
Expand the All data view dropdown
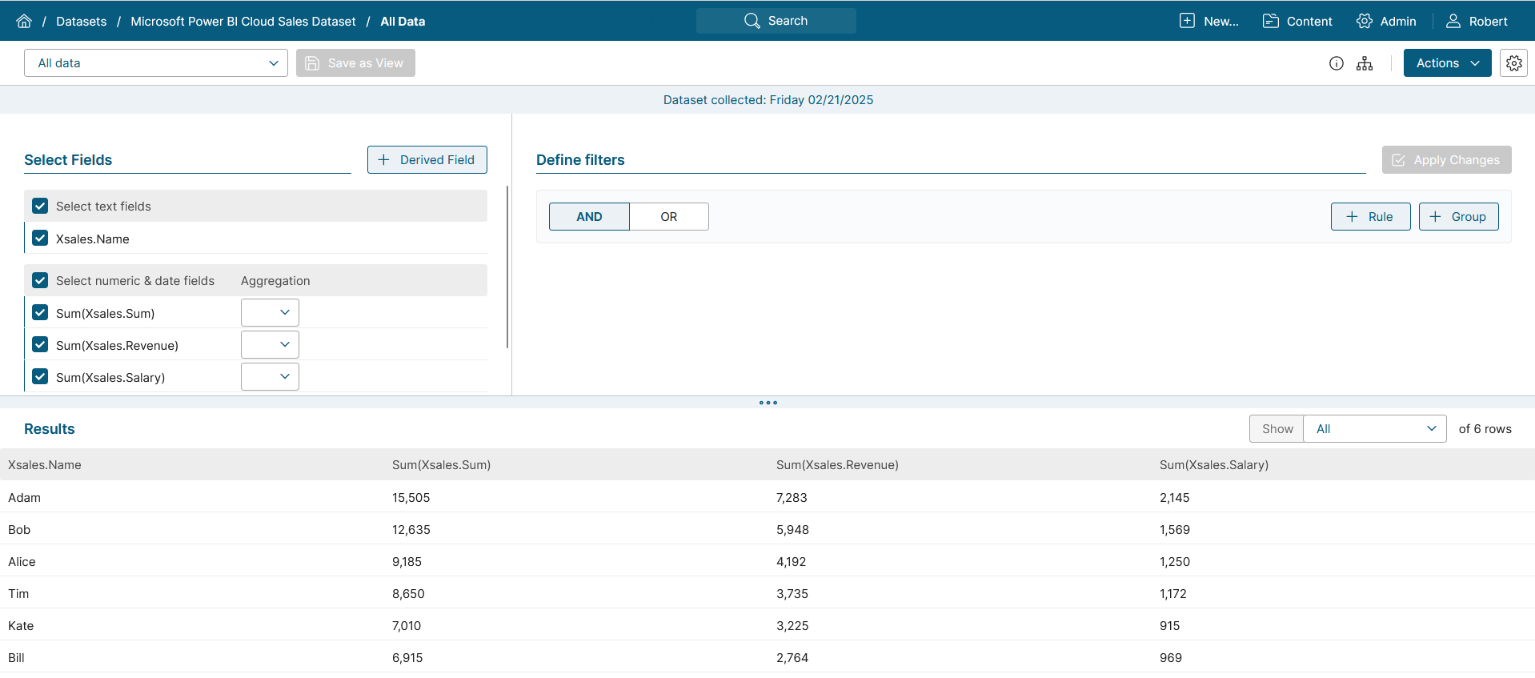156,63
